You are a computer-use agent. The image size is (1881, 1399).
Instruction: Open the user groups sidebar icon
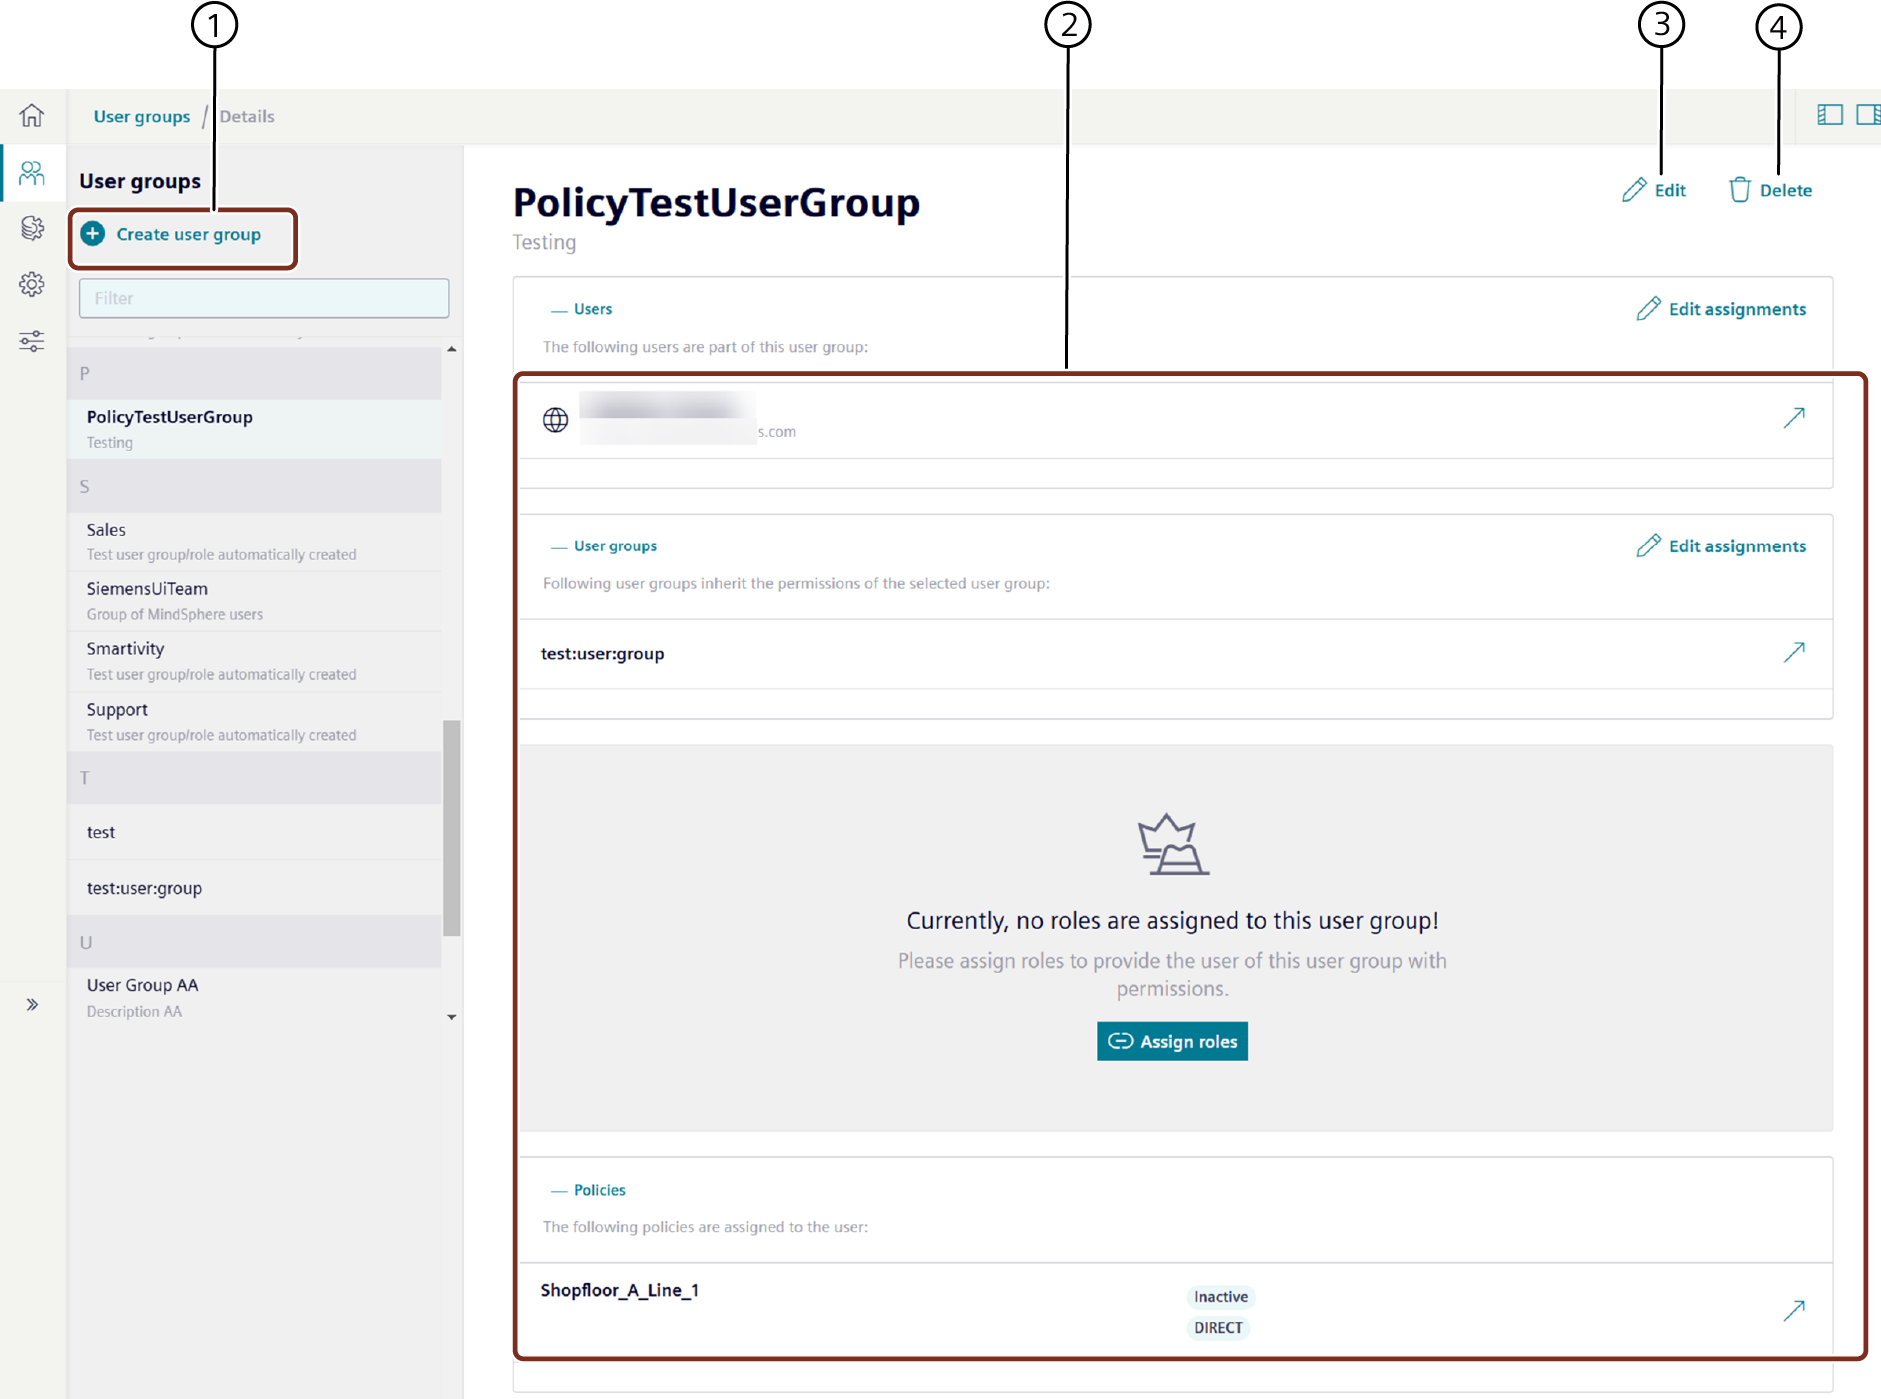pos(32,173)
